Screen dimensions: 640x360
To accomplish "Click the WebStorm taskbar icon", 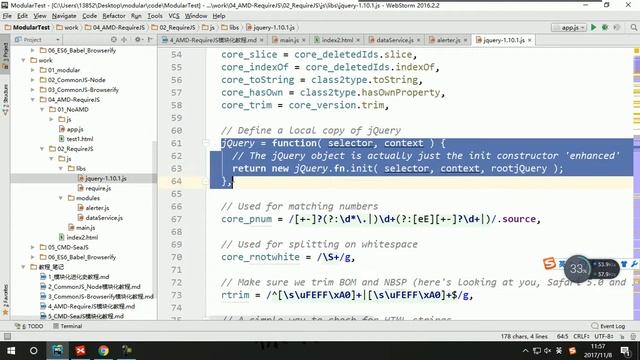I will pyautogui.click(x=58, y=351).
